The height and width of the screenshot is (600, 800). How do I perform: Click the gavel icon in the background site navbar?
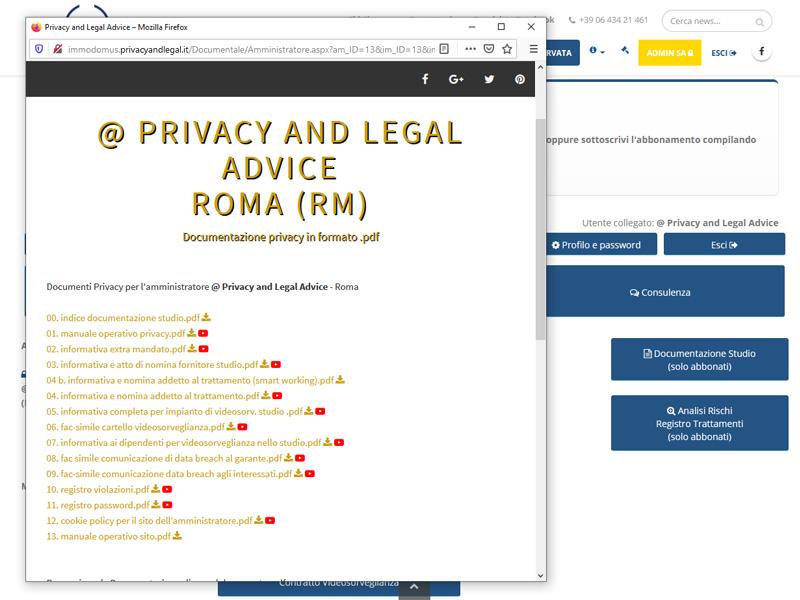click(625, 50)
